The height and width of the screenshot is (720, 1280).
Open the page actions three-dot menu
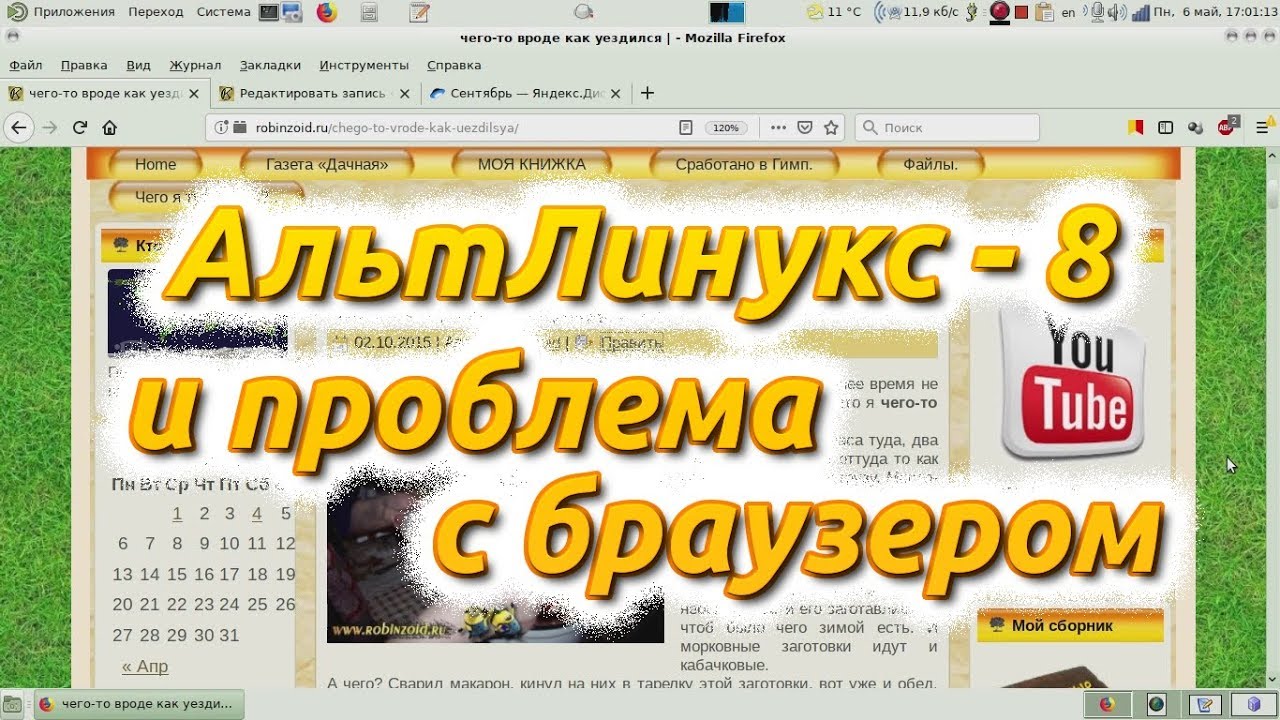pos(779,127)
